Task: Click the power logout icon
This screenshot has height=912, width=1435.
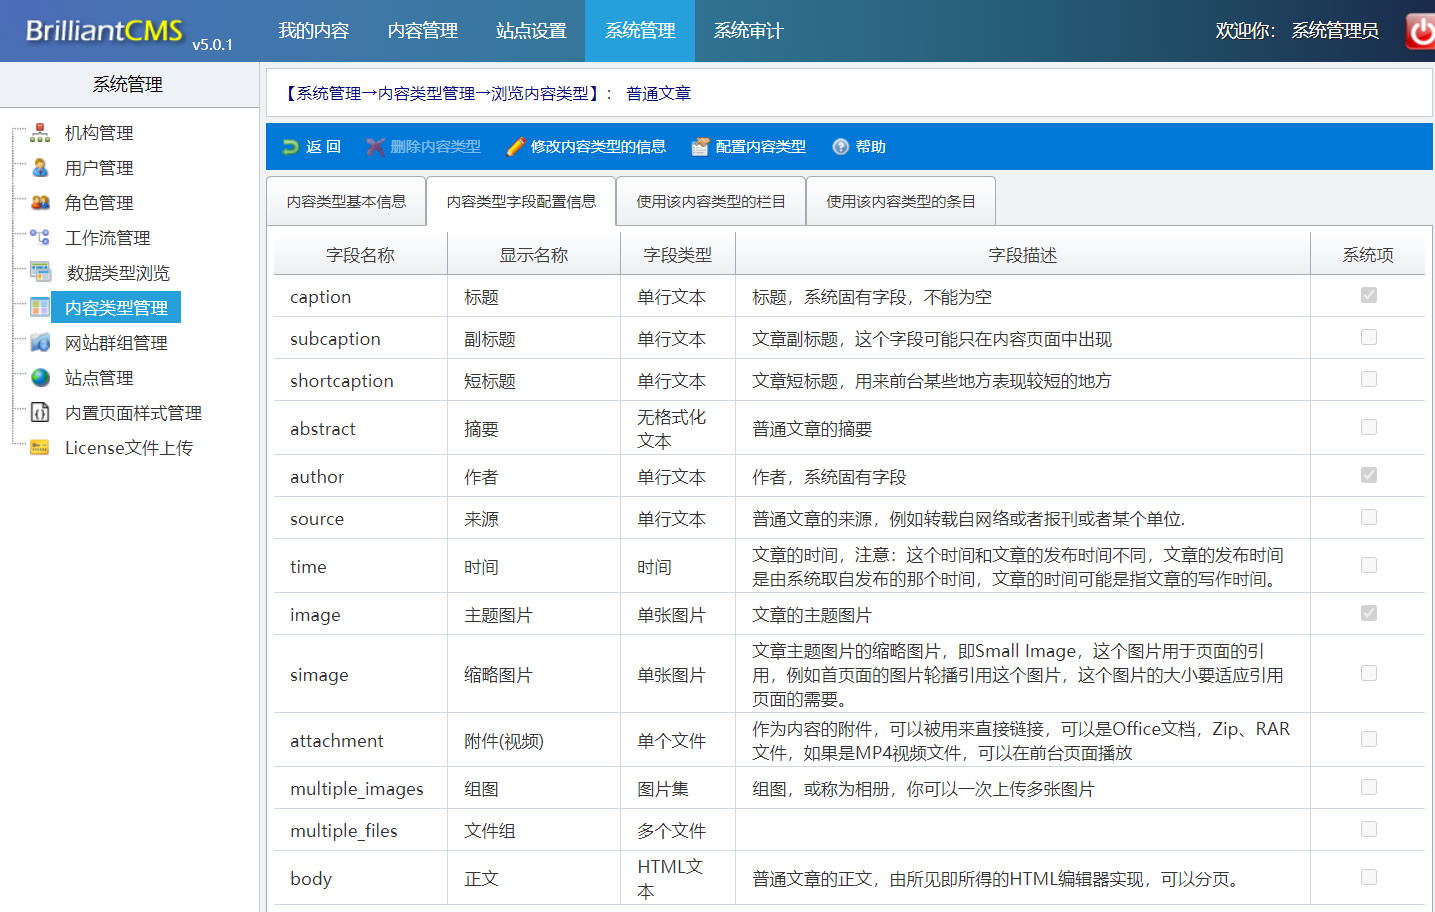Action: (x=1420, y=31)
